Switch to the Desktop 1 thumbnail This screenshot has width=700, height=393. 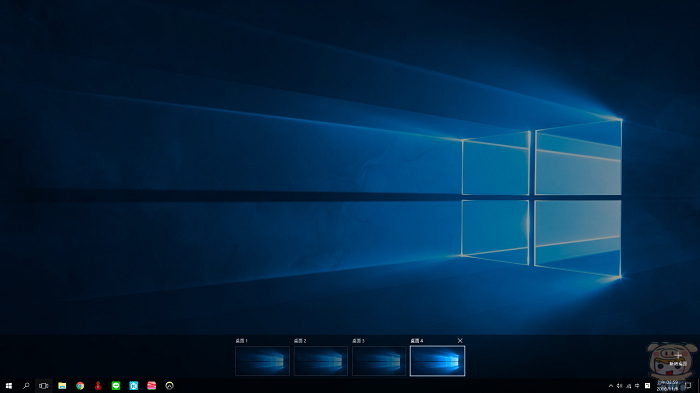(x=262, y=361)
